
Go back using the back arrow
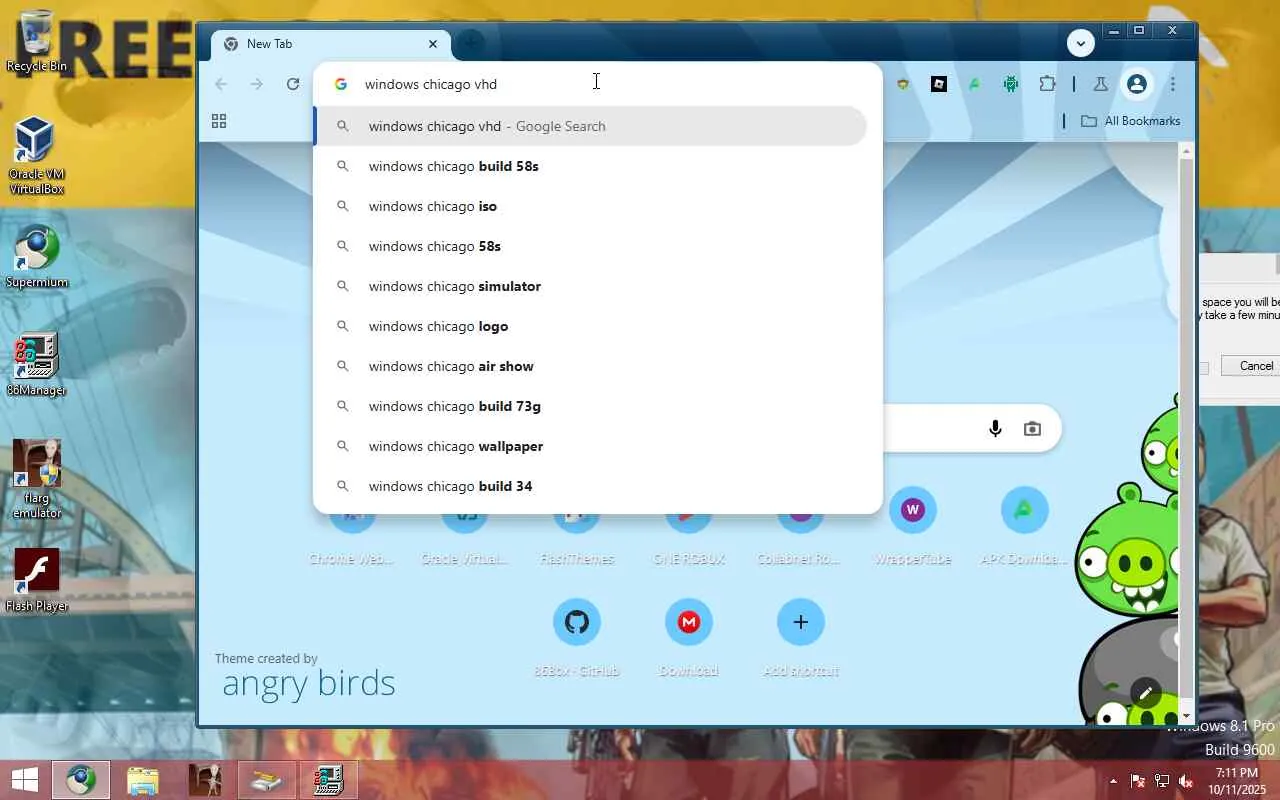[221, 84]
